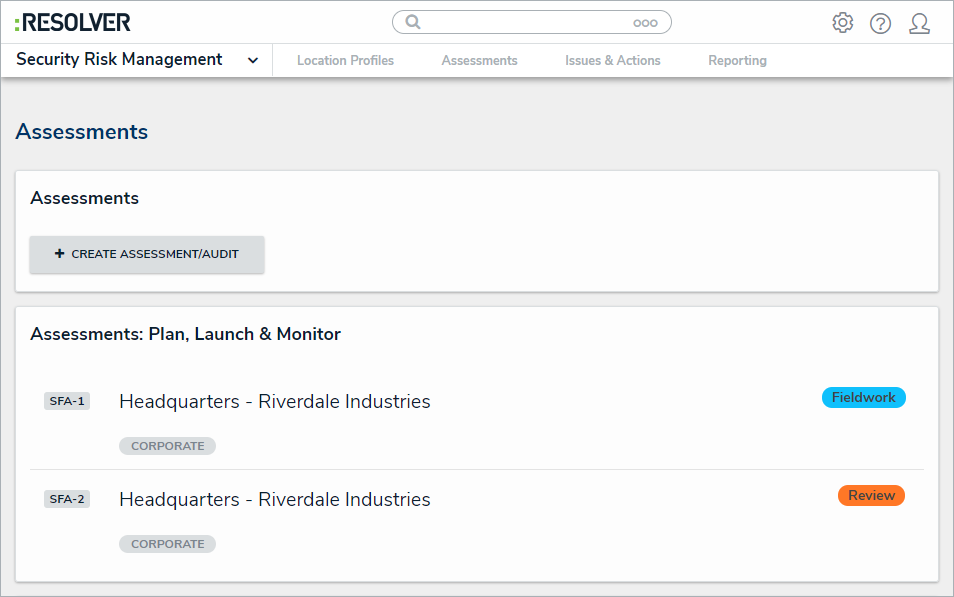Expand the Security Risk Management dropdown
The height and width of the screenshot is (597, 954).
click(253, 60)
